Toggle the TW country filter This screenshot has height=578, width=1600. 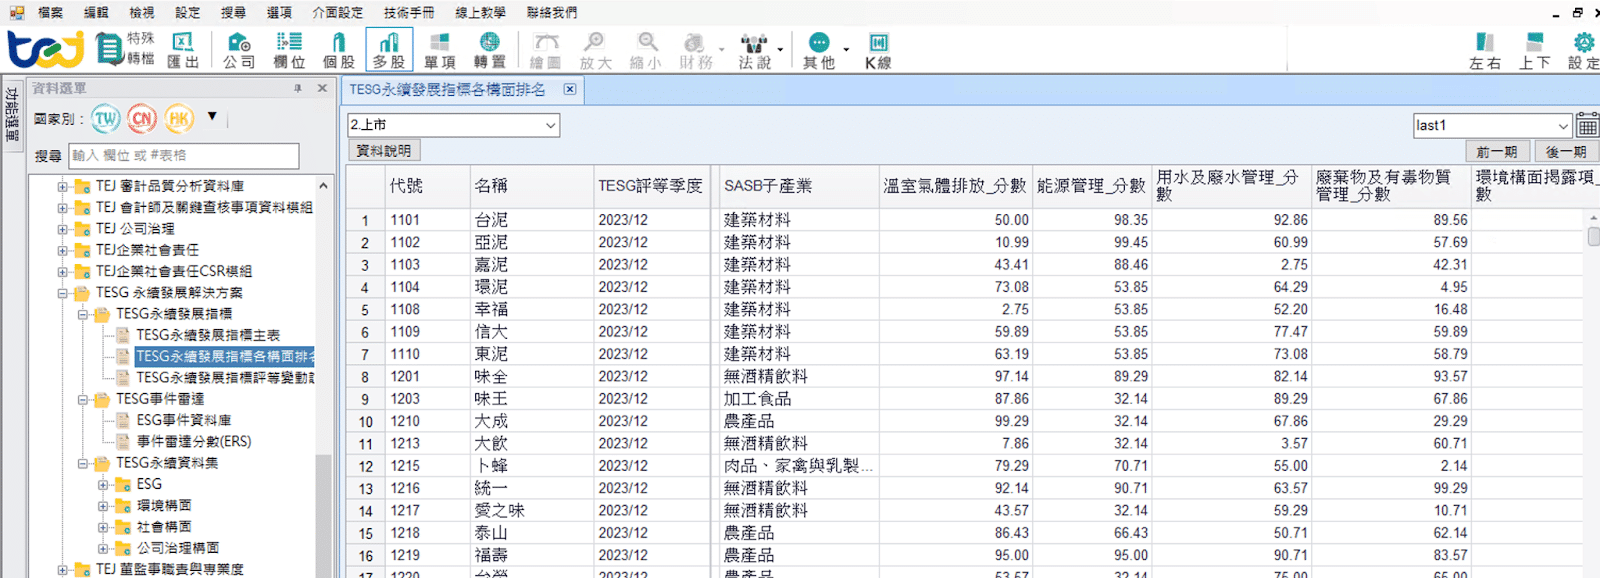[106, 119]
